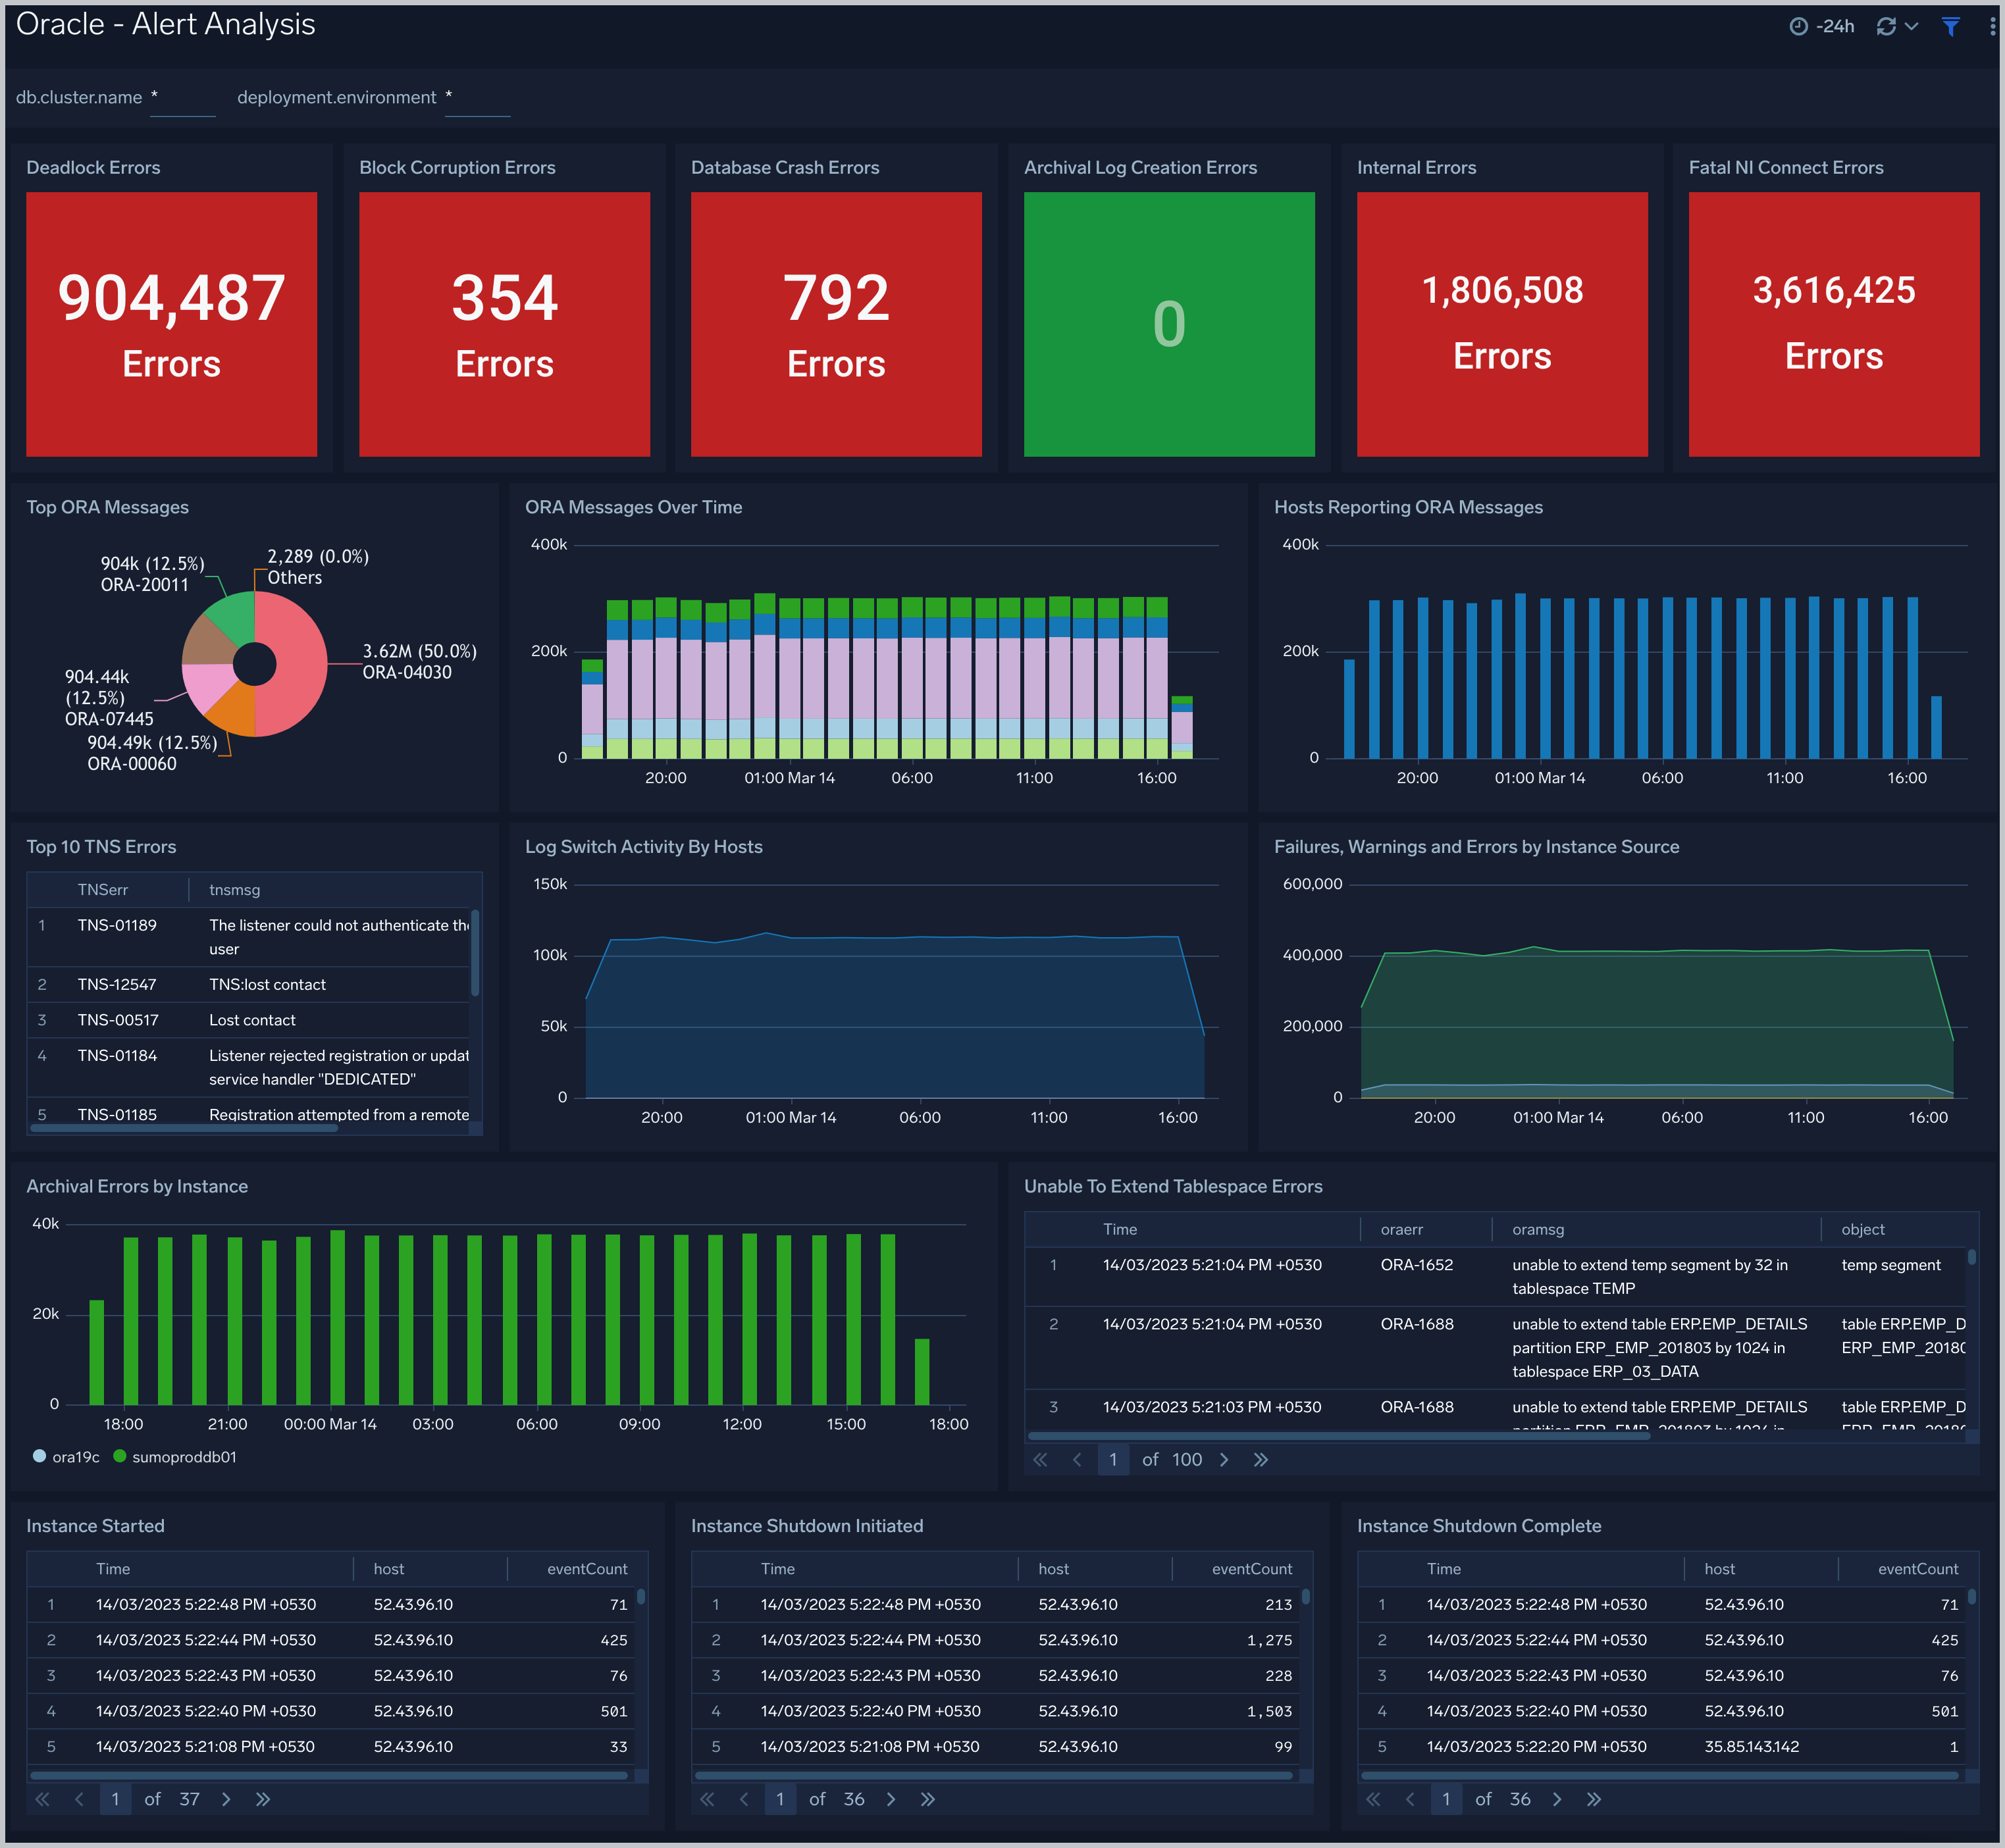Open the Internal Errors 1,806,508 tile

point(1502,324)
